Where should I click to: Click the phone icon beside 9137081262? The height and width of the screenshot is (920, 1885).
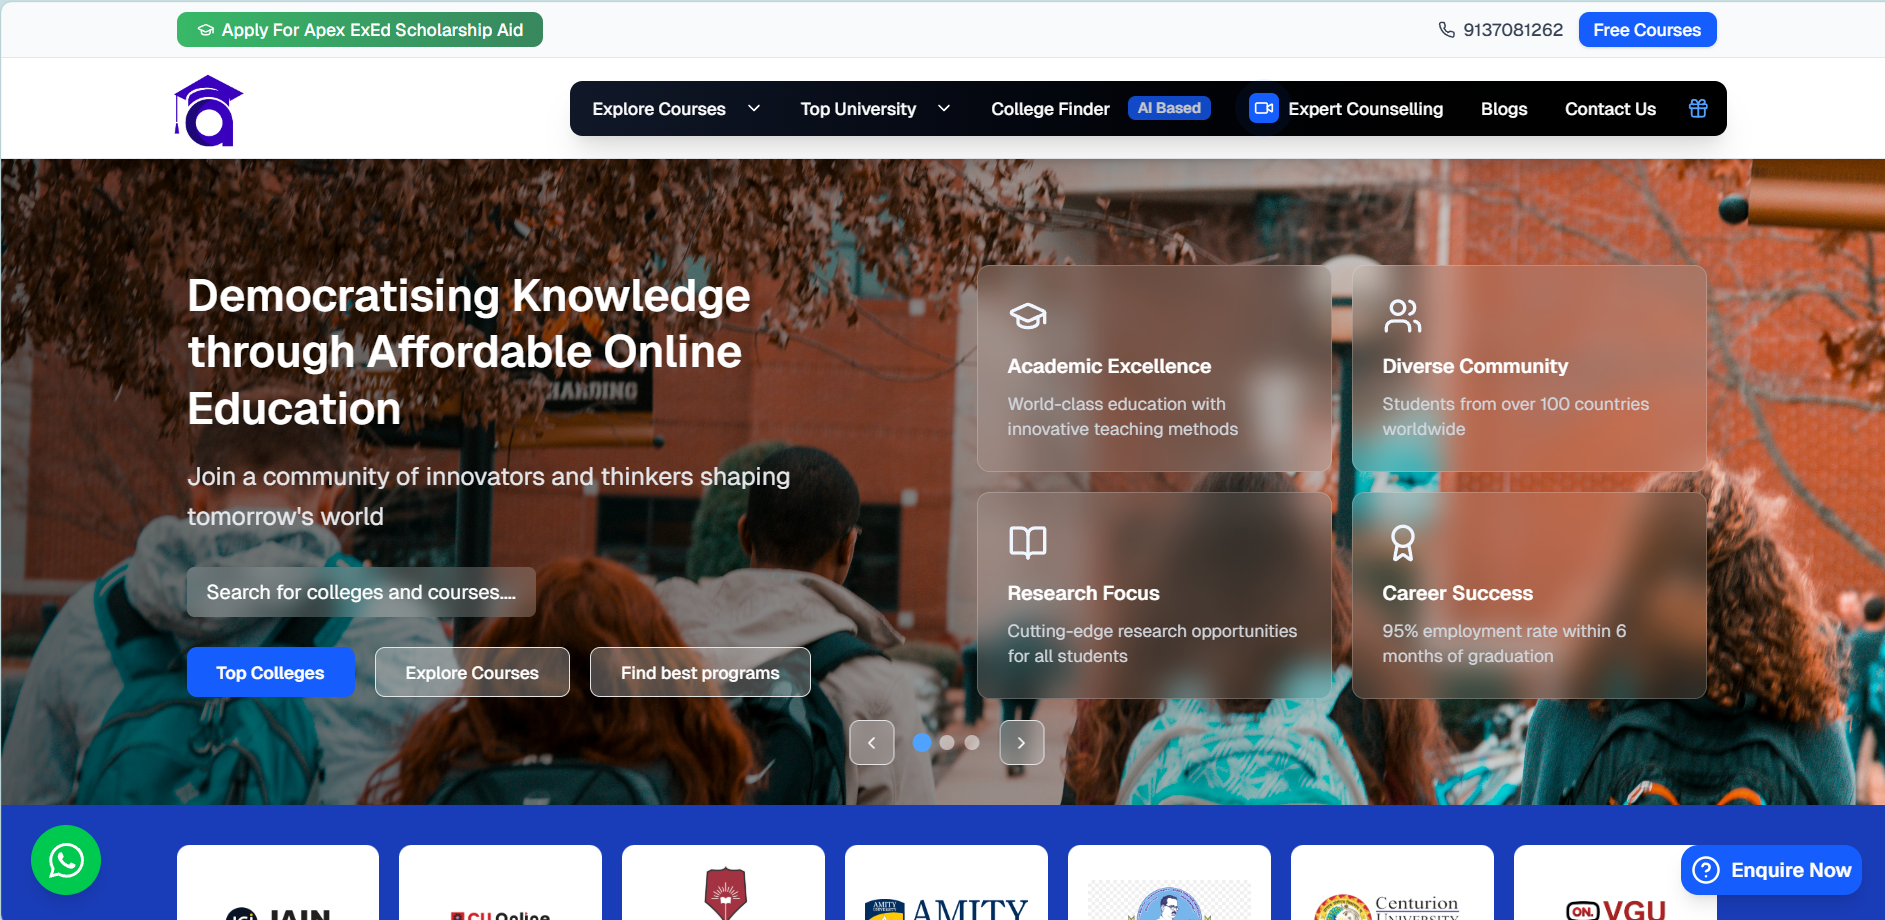(1445, 29)
